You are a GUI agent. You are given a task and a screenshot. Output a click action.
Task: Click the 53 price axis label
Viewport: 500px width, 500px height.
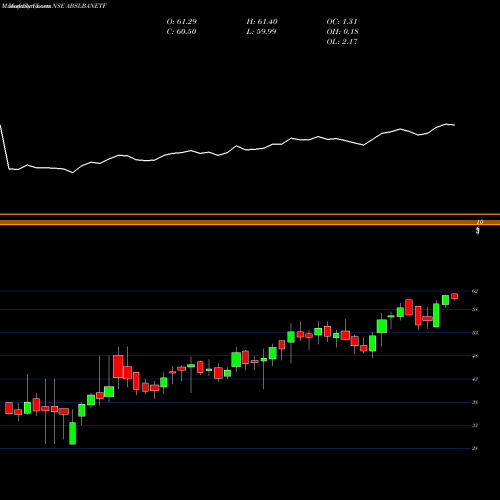(475, 333)
